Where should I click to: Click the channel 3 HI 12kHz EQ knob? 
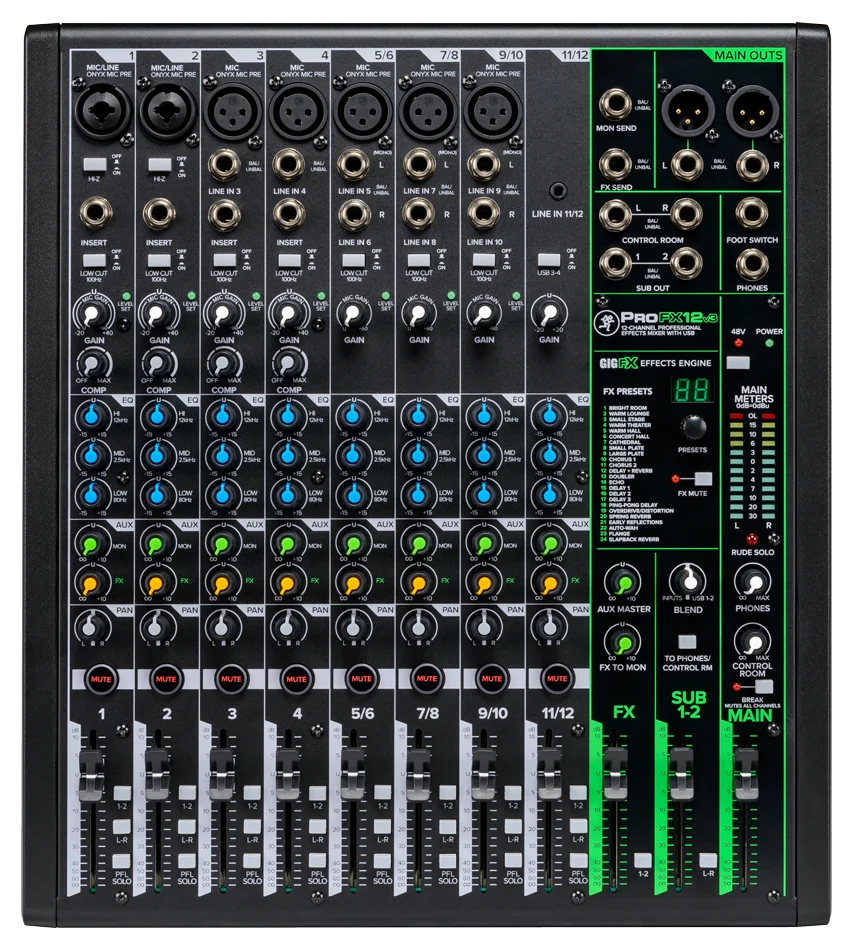(222, 416)
